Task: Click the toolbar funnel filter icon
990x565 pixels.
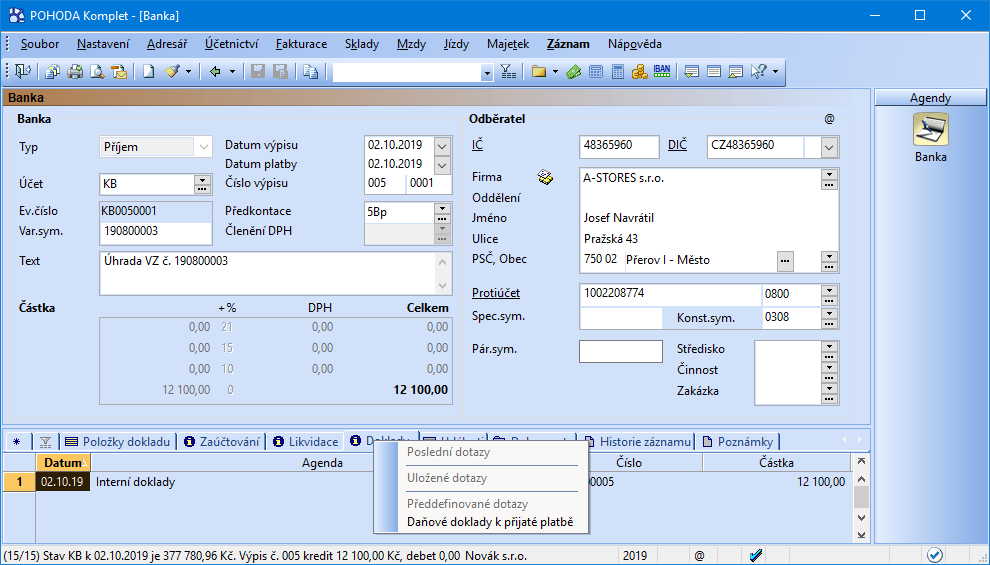Action: click(x=508, y=71)
